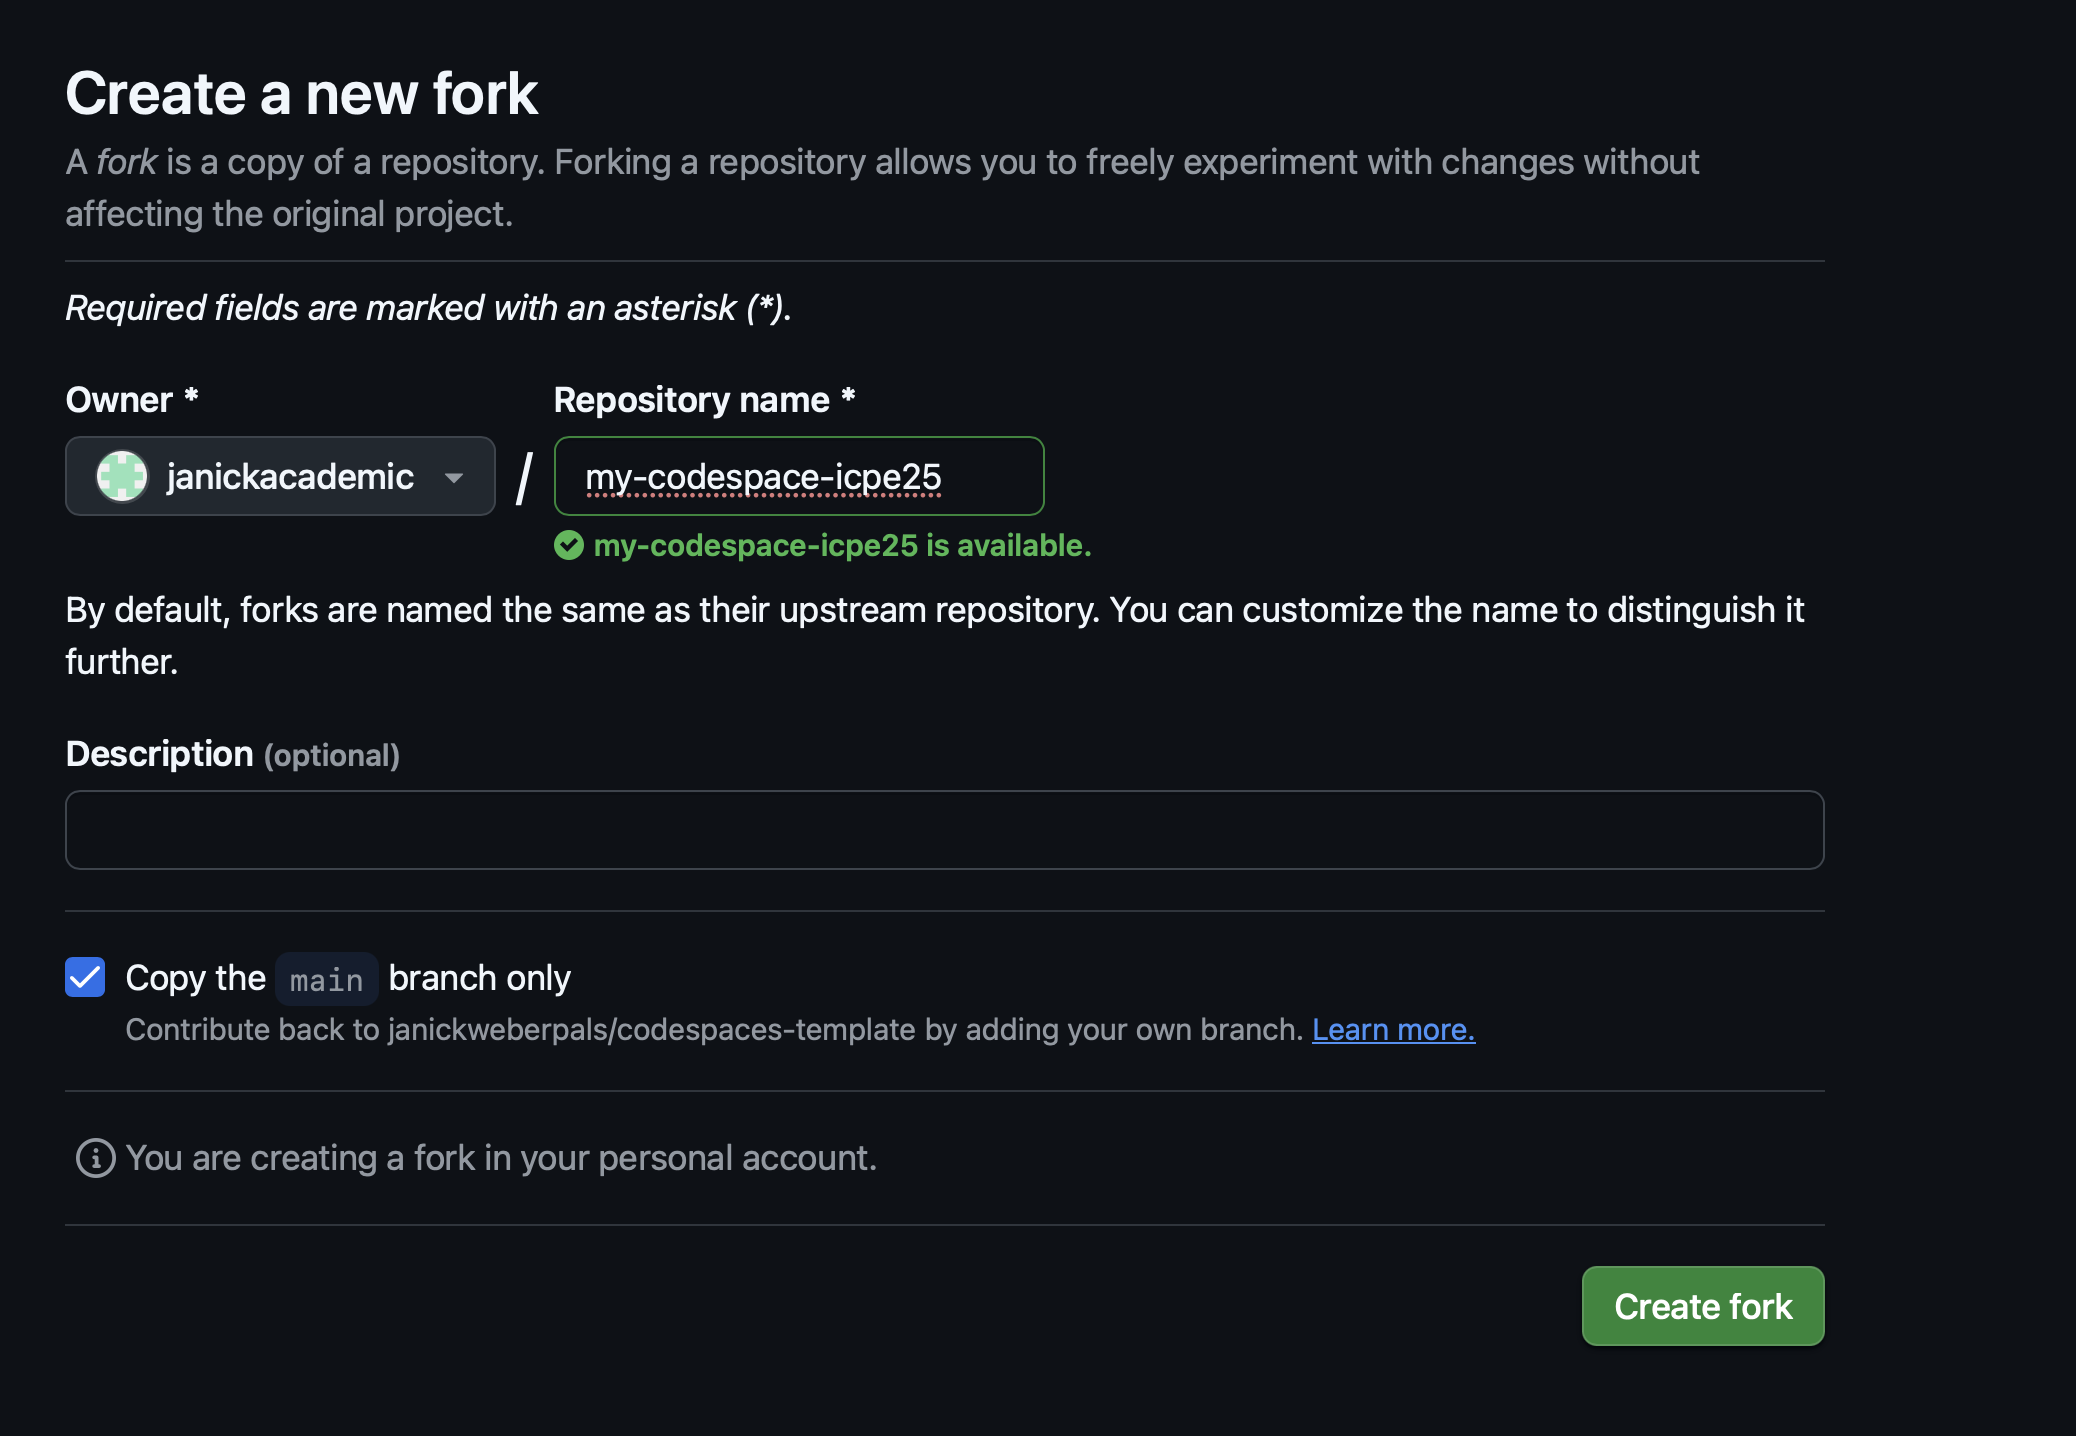Open the Learn more link

pyautogui.click(x=1393, y=1029)
